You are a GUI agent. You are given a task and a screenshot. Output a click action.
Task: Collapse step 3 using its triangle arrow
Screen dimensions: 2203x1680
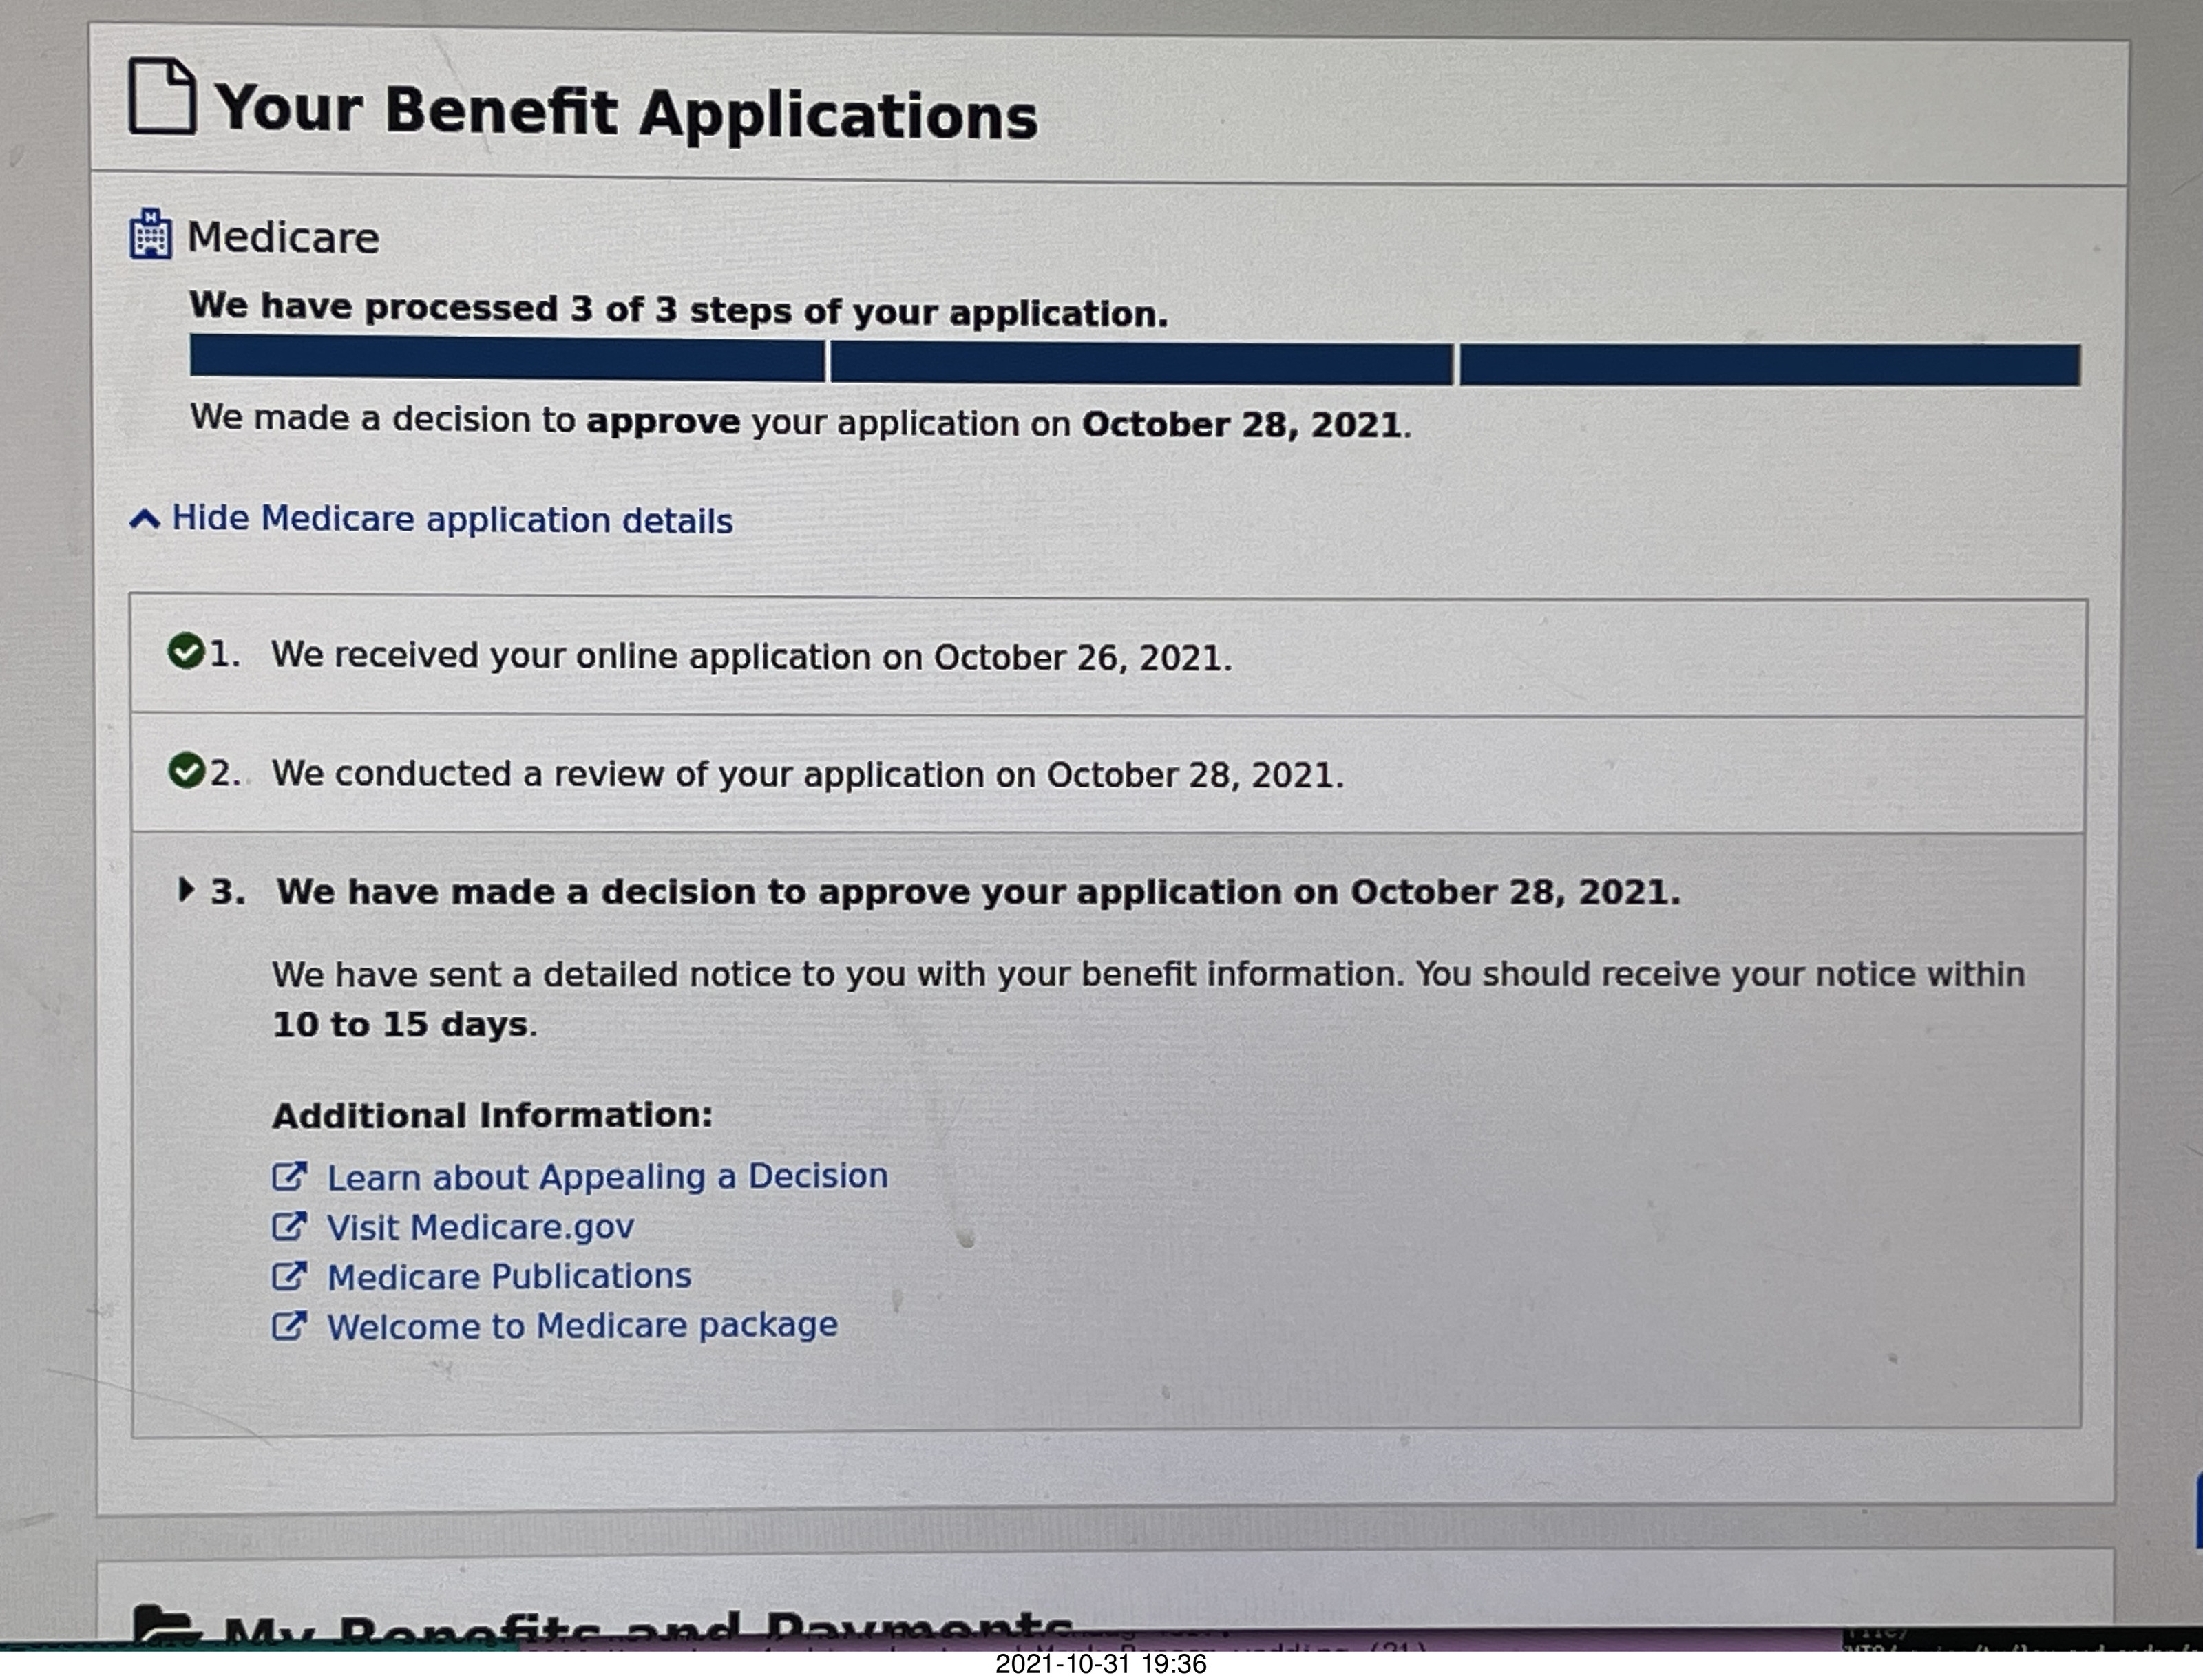(185, 889)
